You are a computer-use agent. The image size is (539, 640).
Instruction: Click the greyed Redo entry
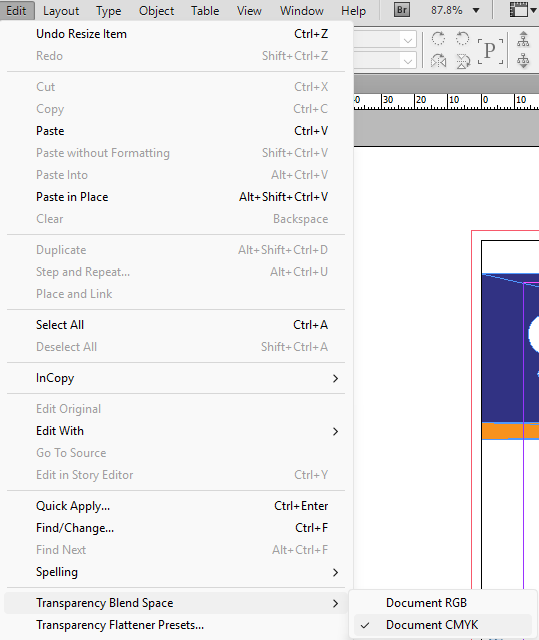click(176, 56)
